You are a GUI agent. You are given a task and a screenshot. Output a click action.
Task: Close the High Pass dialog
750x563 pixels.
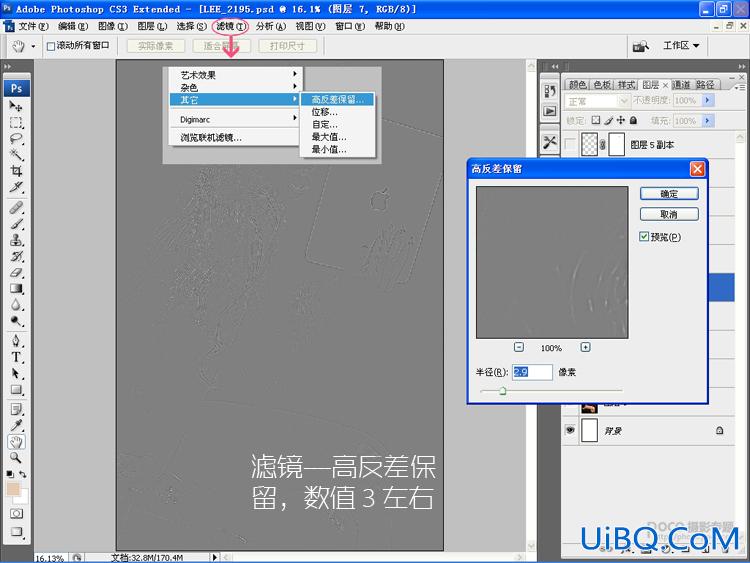pyautogui.click(x=697, y=169)
